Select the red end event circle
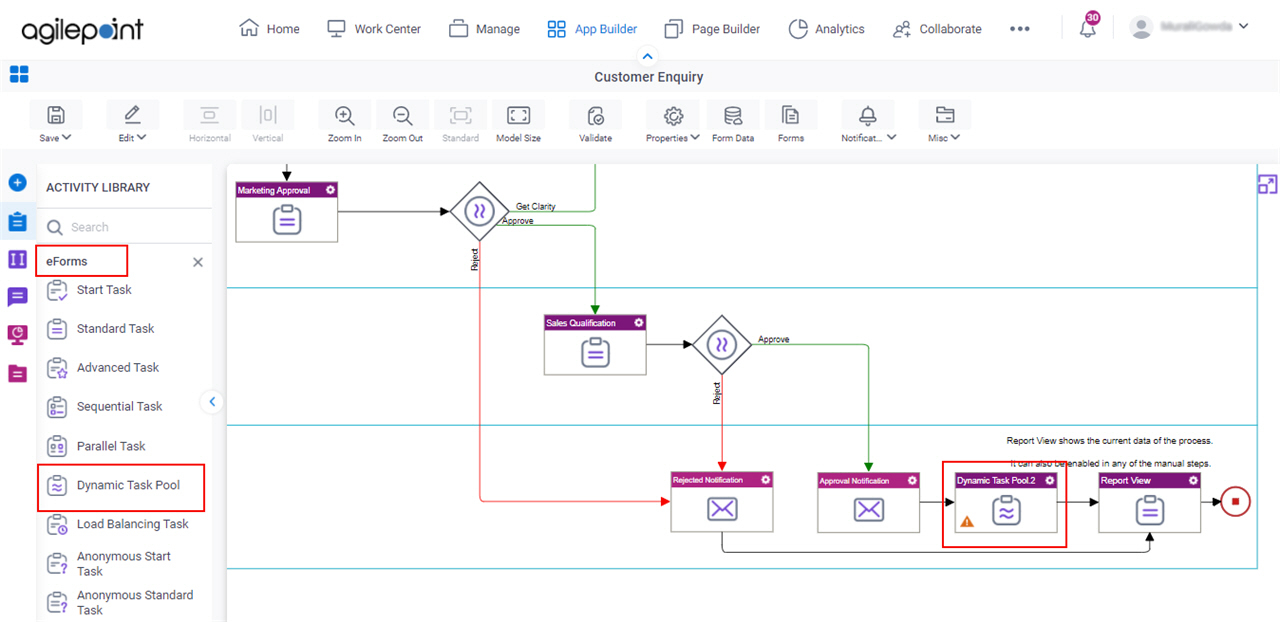 (1235, 501)
